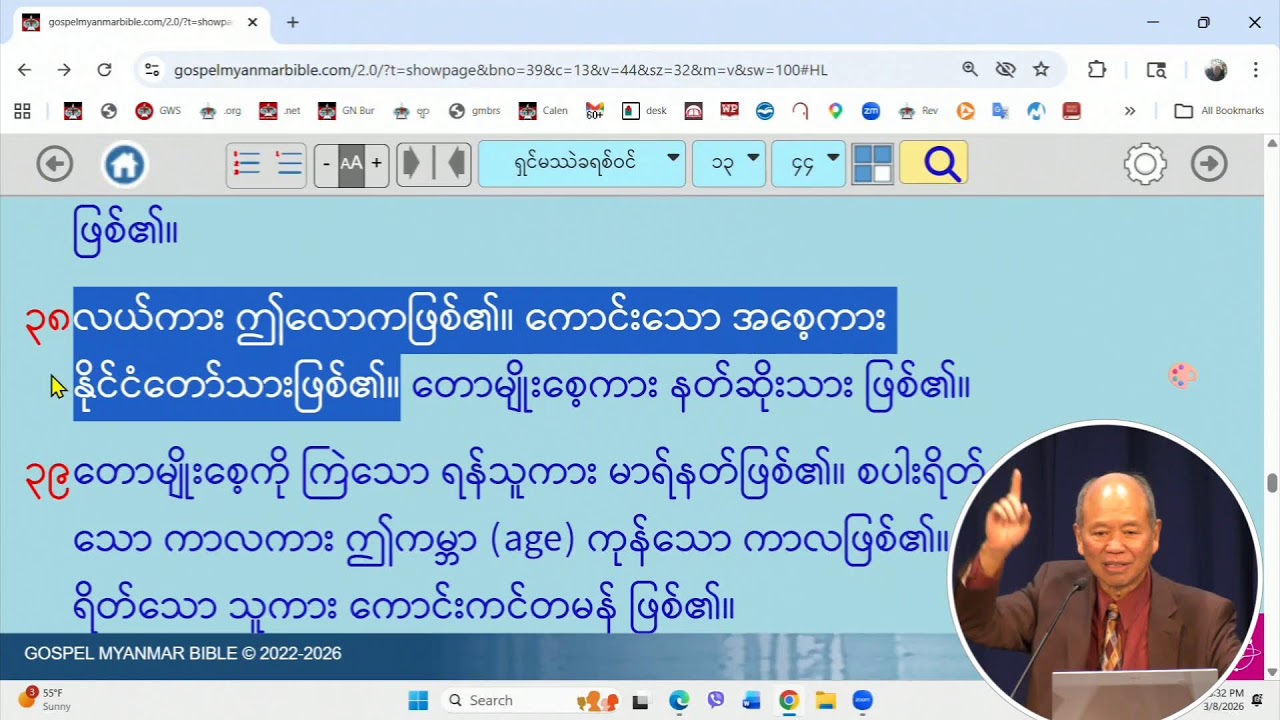View site information icon in address bar
This screenshot has height=720, width=1280.
[152, 70]
